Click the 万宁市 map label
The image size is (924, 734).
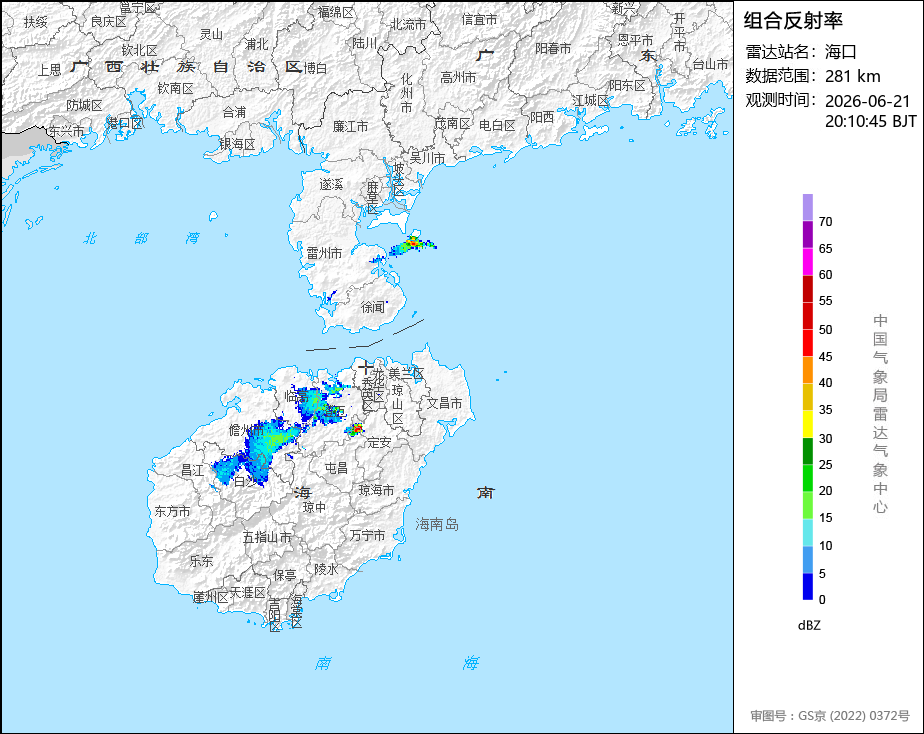pos(367,535)
